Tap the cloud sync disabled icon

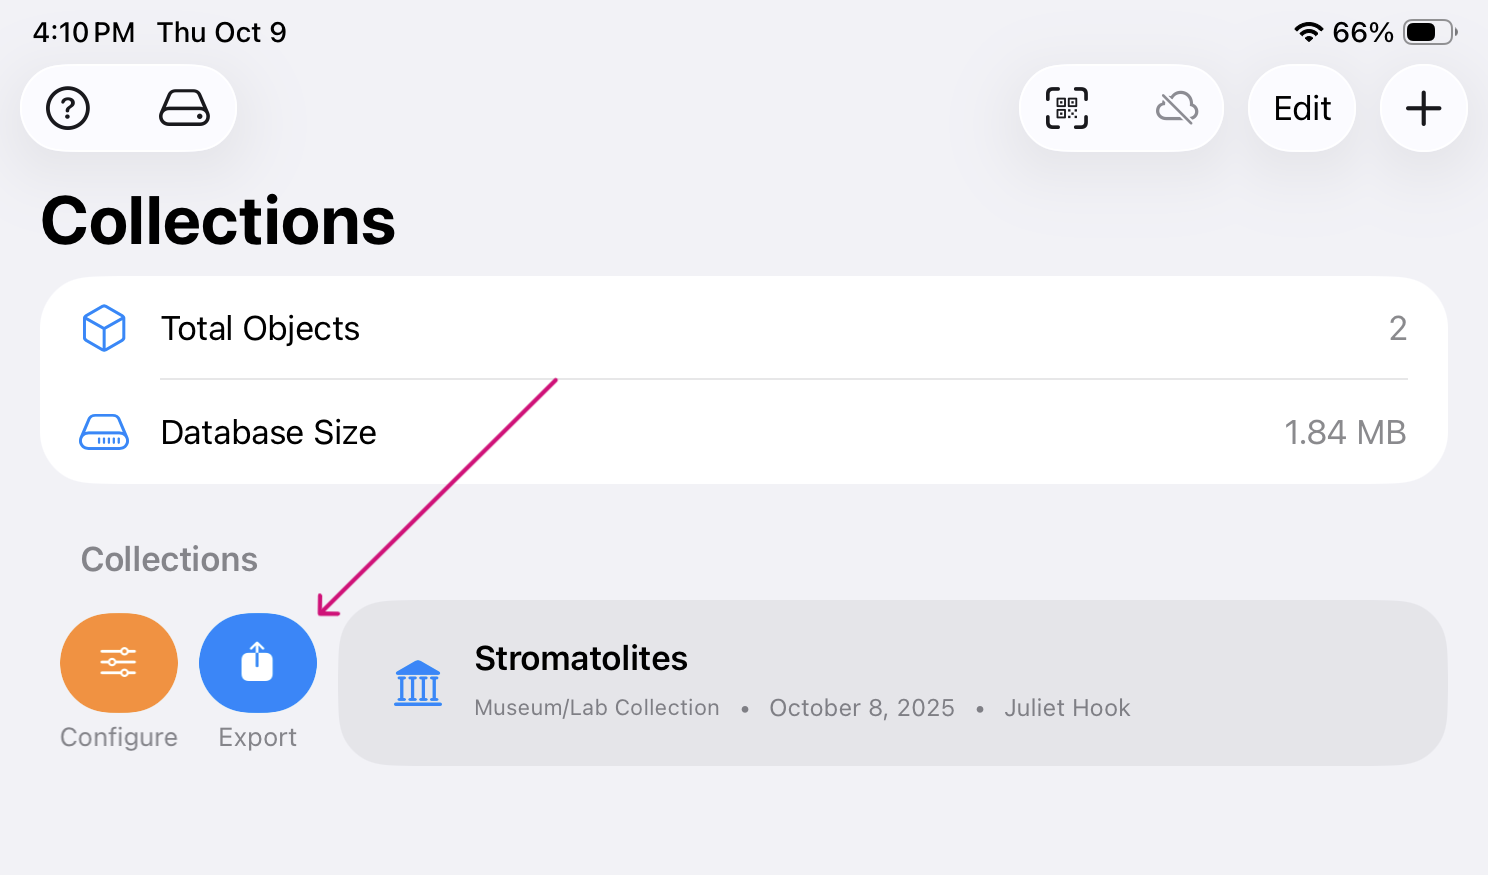pyautogui.click(x=1177, y=108)
